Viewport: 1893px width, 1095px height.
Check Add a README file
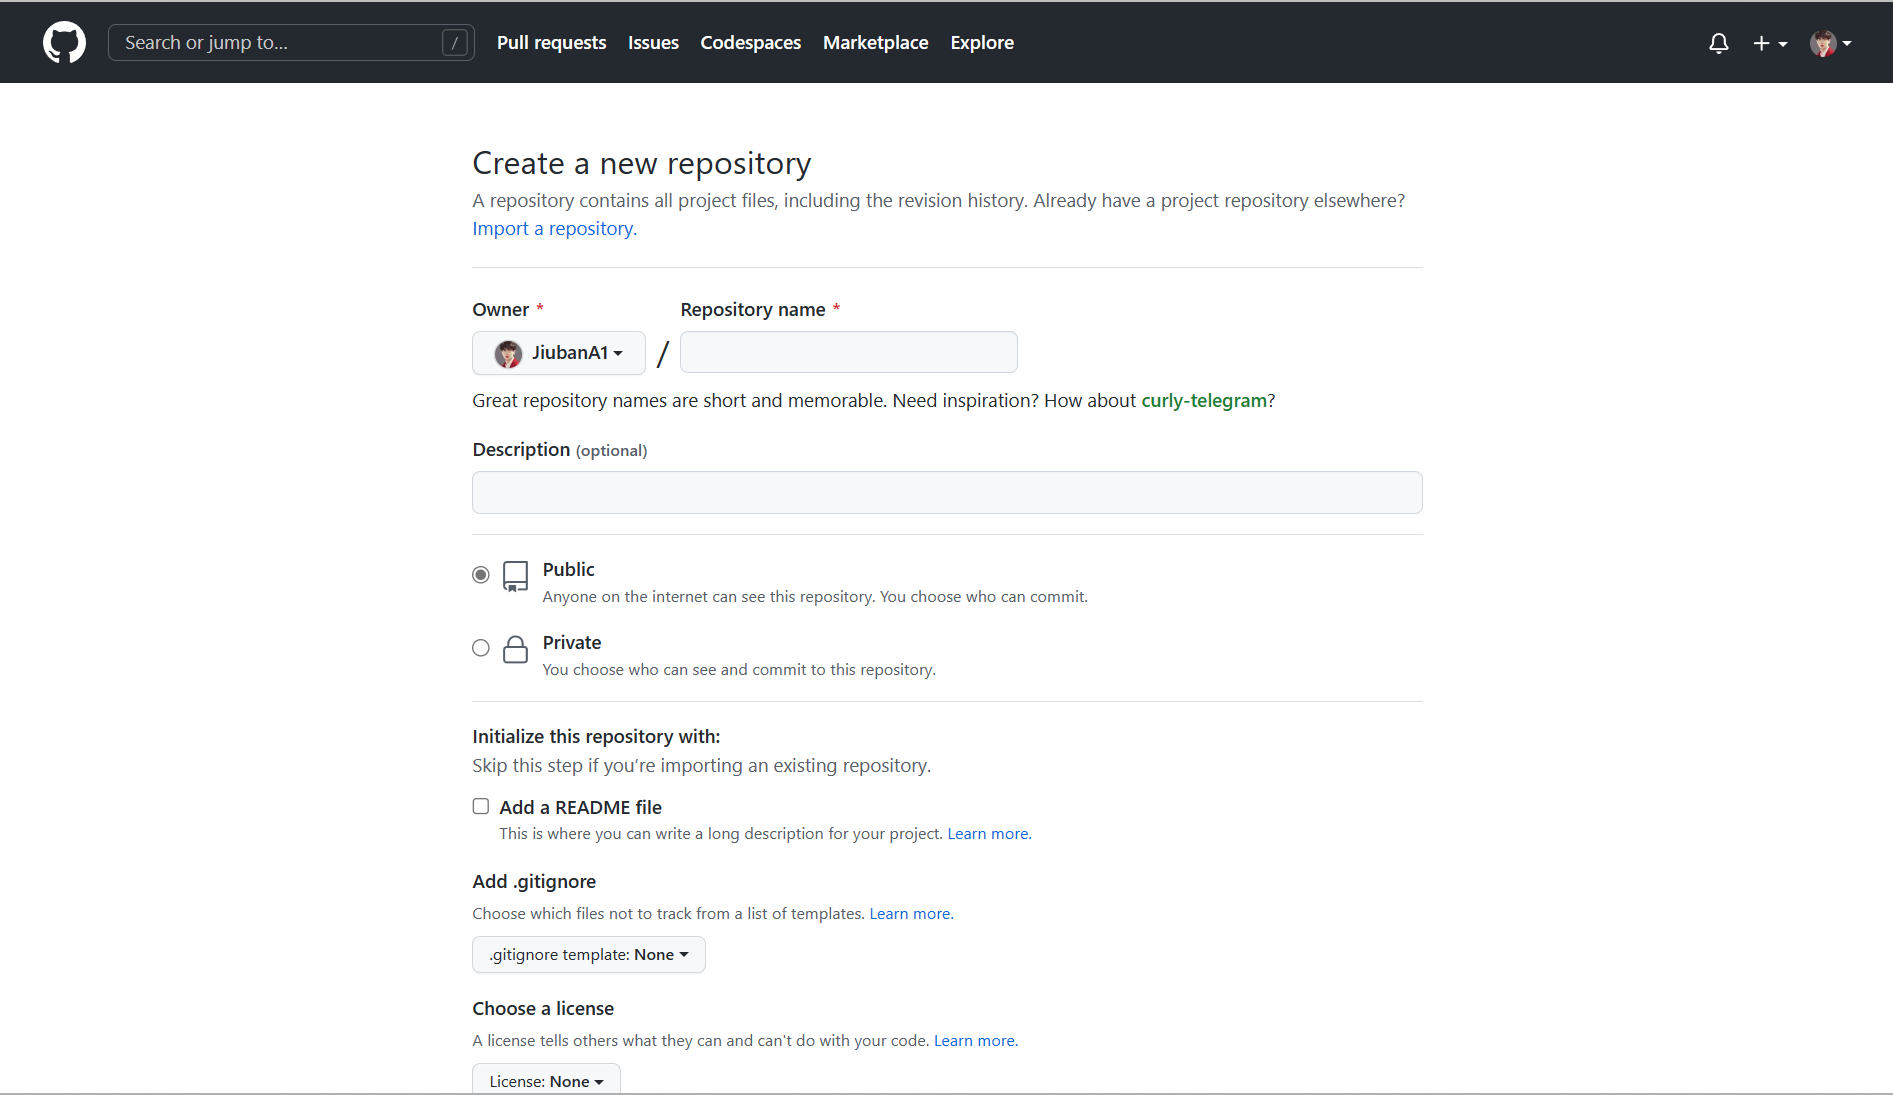tap(481, 806)
